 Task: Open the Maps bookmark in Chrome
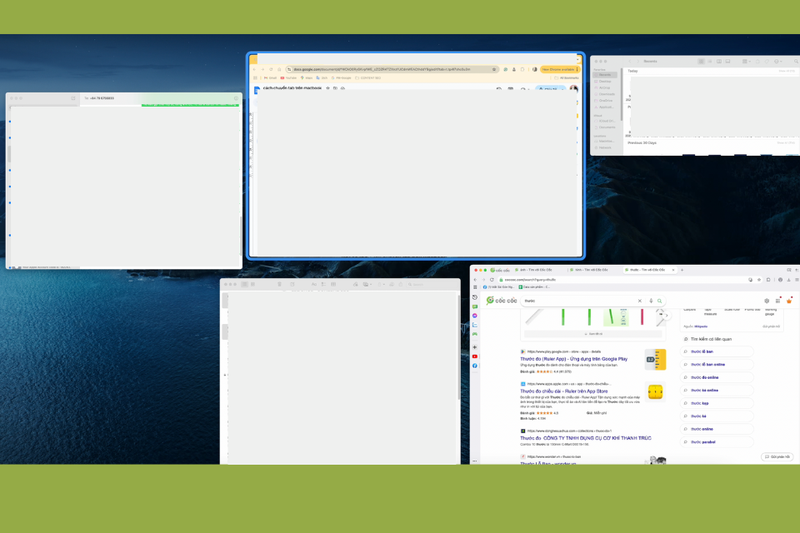pyautogui.click(x=307, y=78)
